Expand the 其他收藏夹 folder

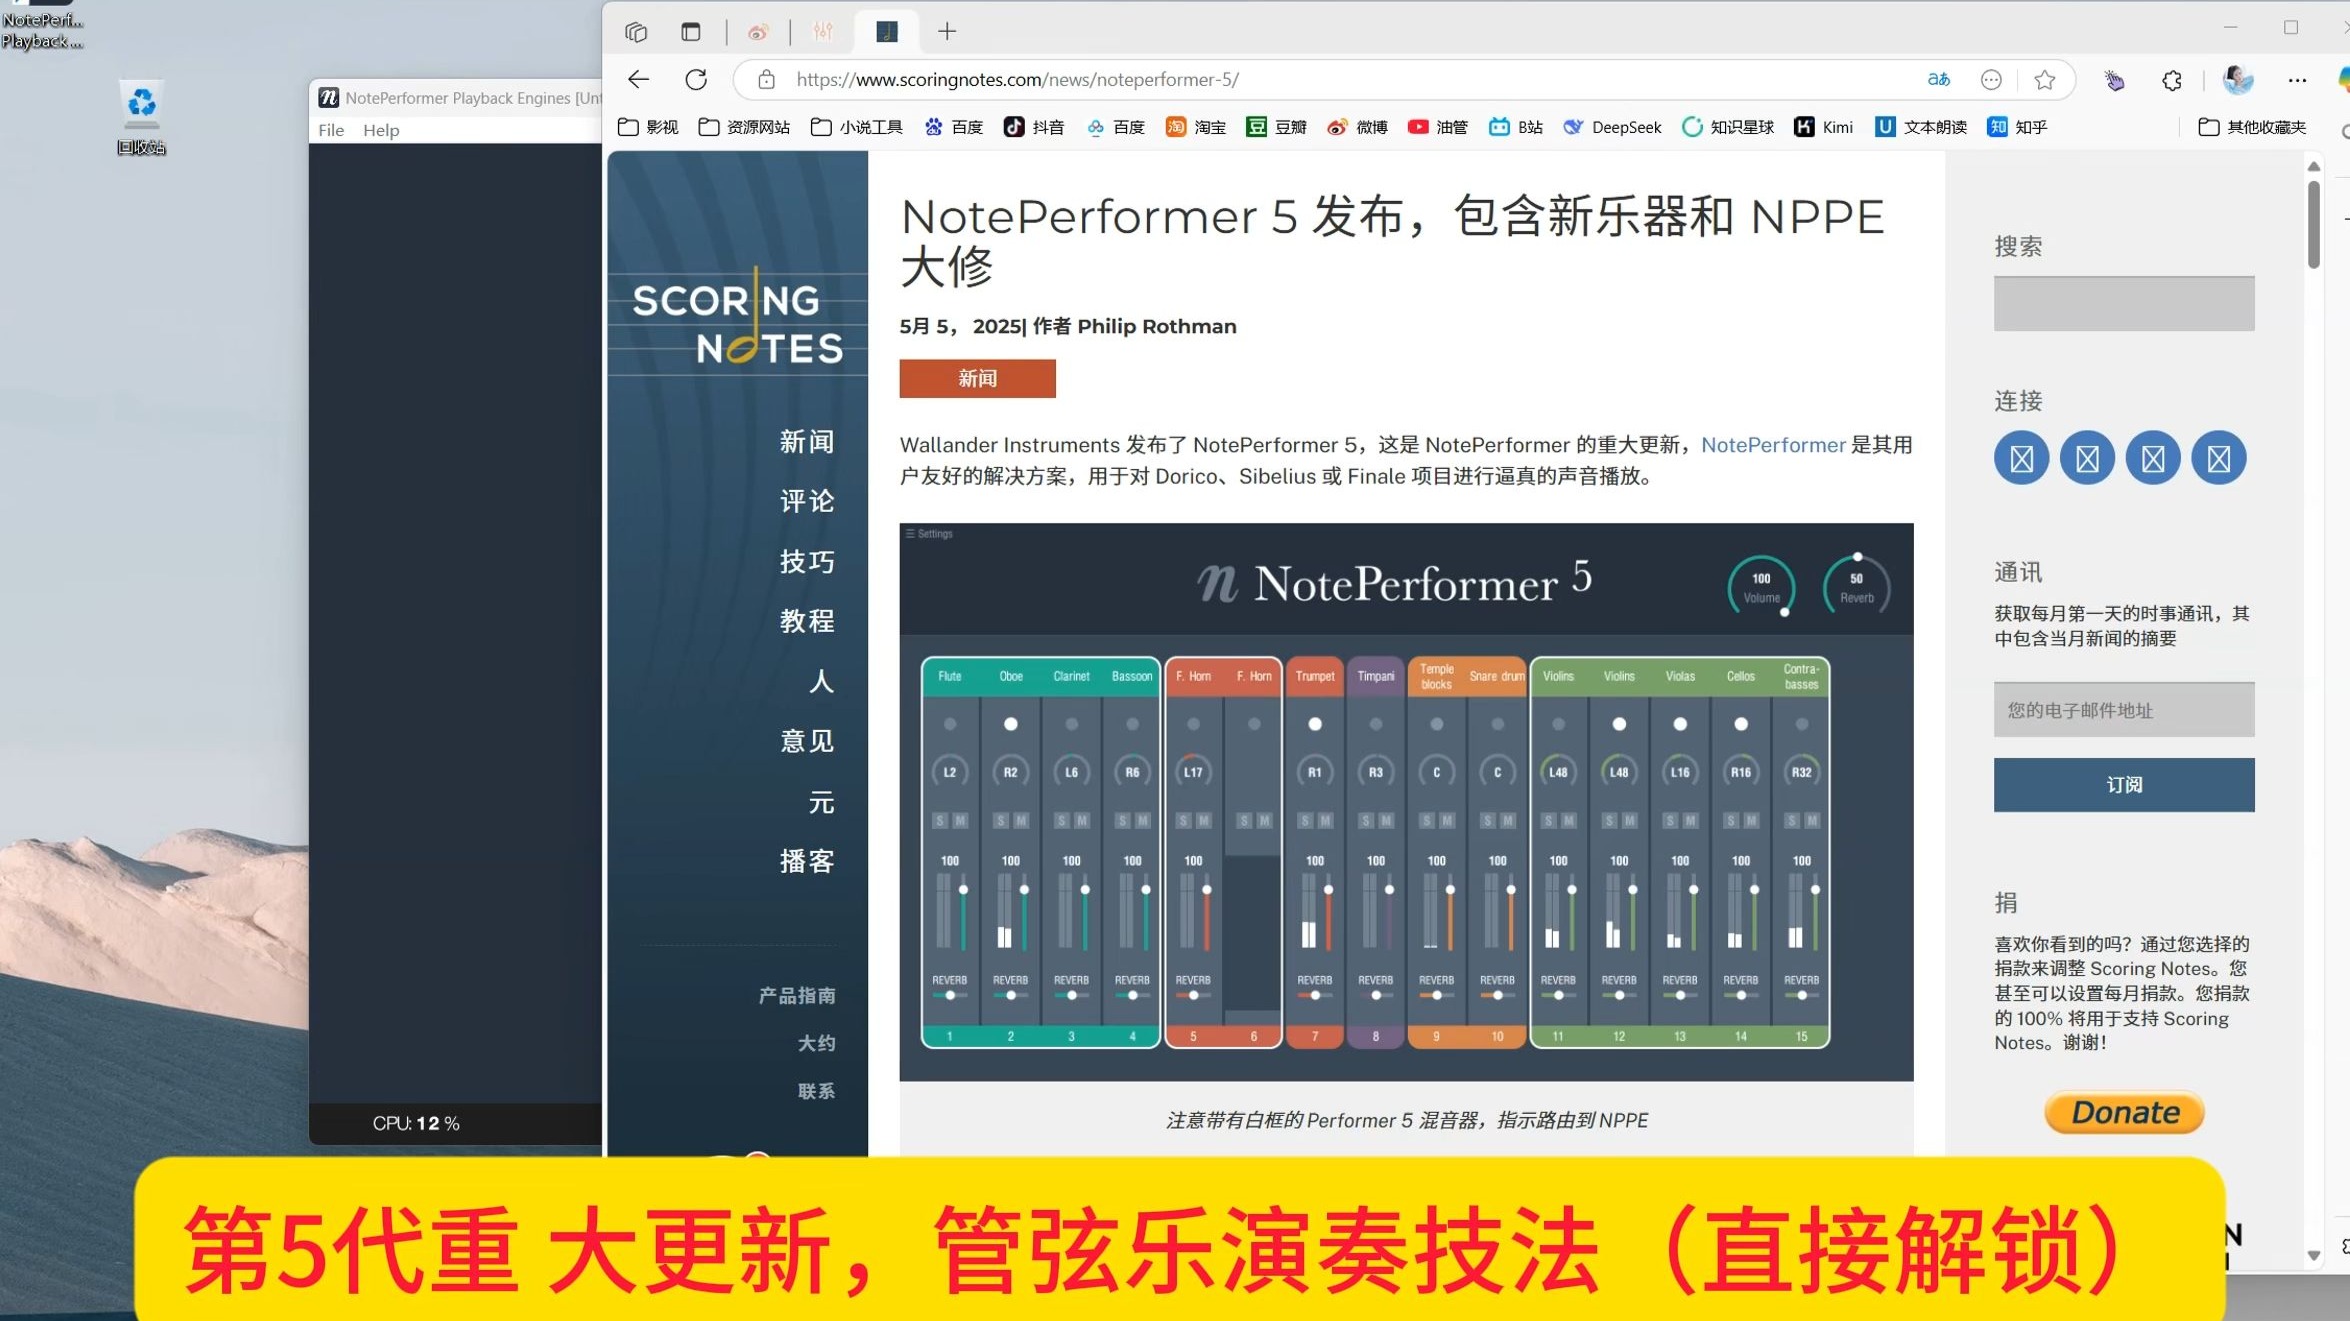pos(2252,127)
